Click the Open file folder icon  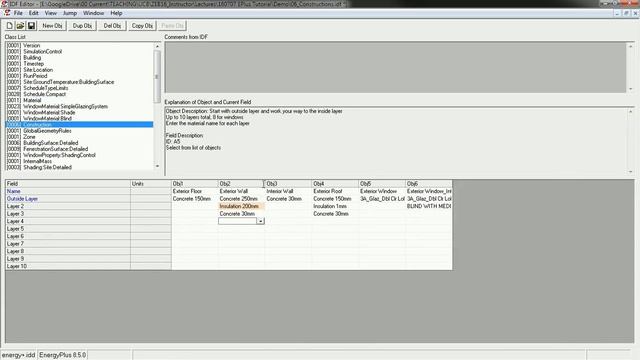pyautogui.click(x=20, y=26)
